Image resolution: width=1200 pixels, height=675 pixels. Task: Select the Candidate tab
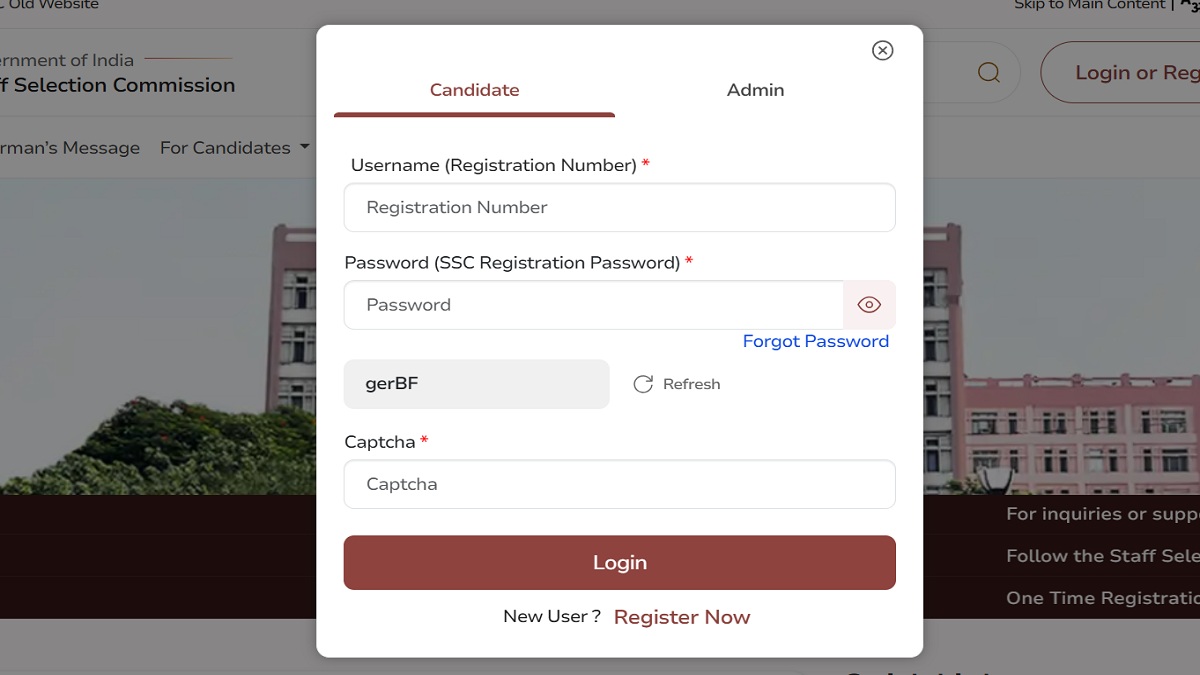click(x=474, y=90)
